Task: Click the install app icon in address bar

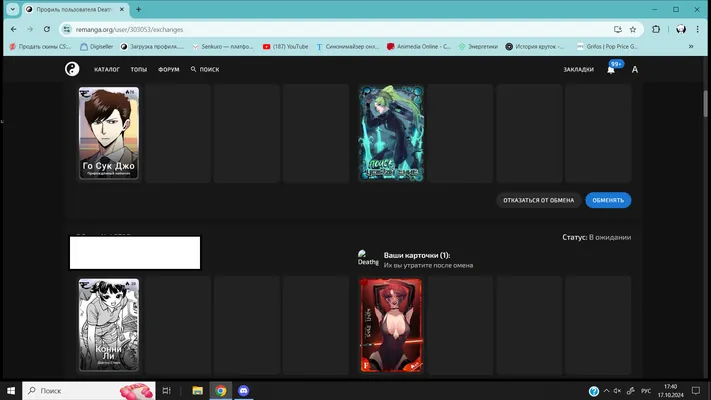Action: point(618,29)
